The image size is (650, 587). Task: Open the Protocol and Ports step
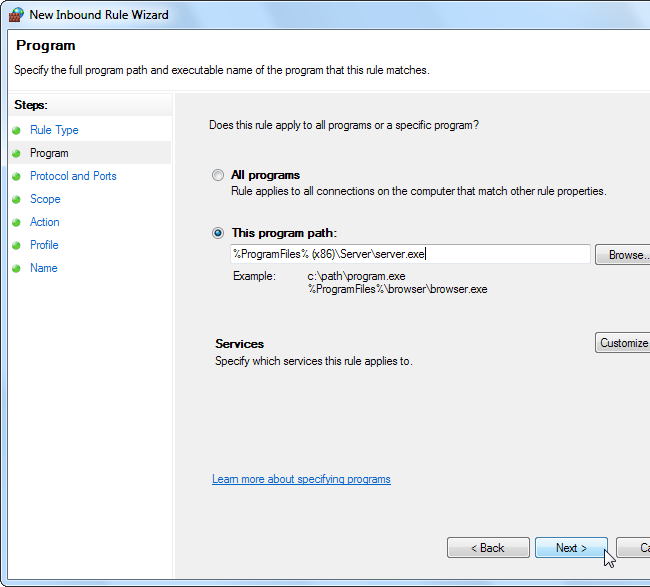tap(73, 176)
